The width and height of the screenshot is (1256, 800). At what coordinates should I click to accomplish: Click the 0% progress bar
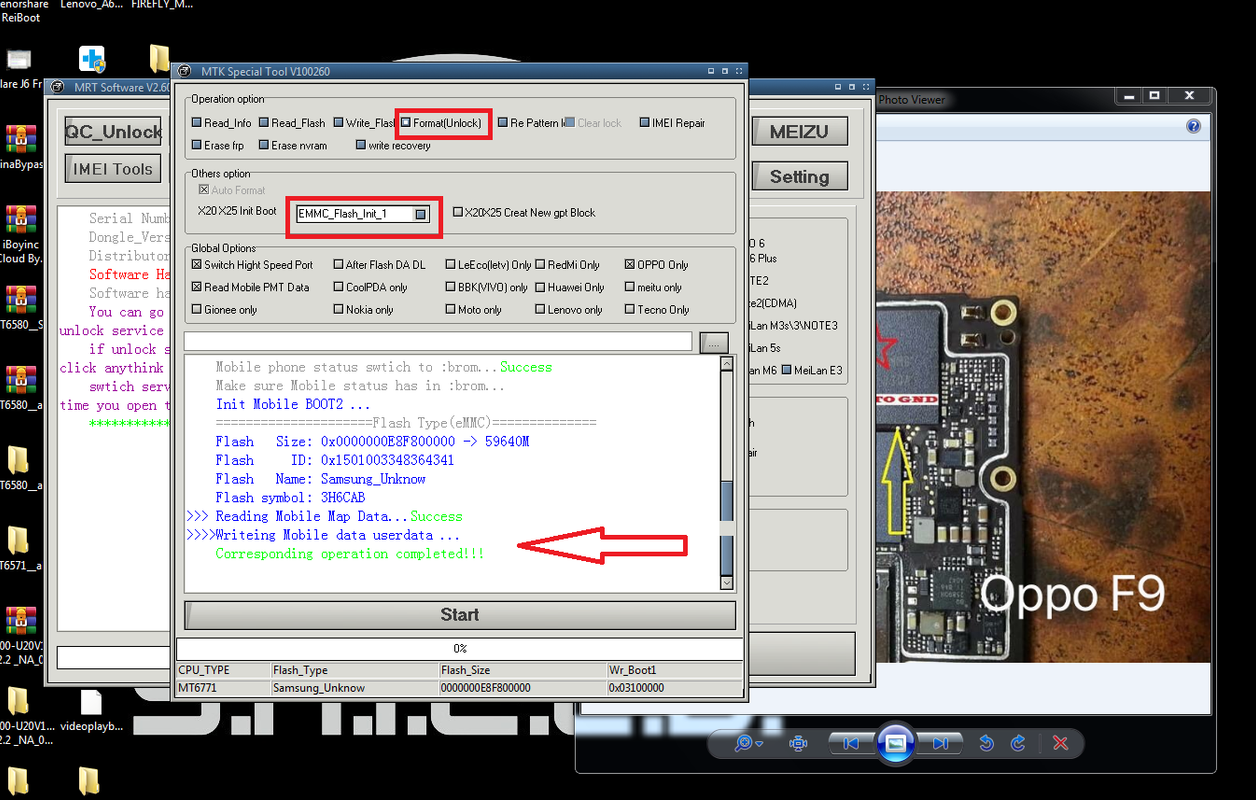(460, 648)
